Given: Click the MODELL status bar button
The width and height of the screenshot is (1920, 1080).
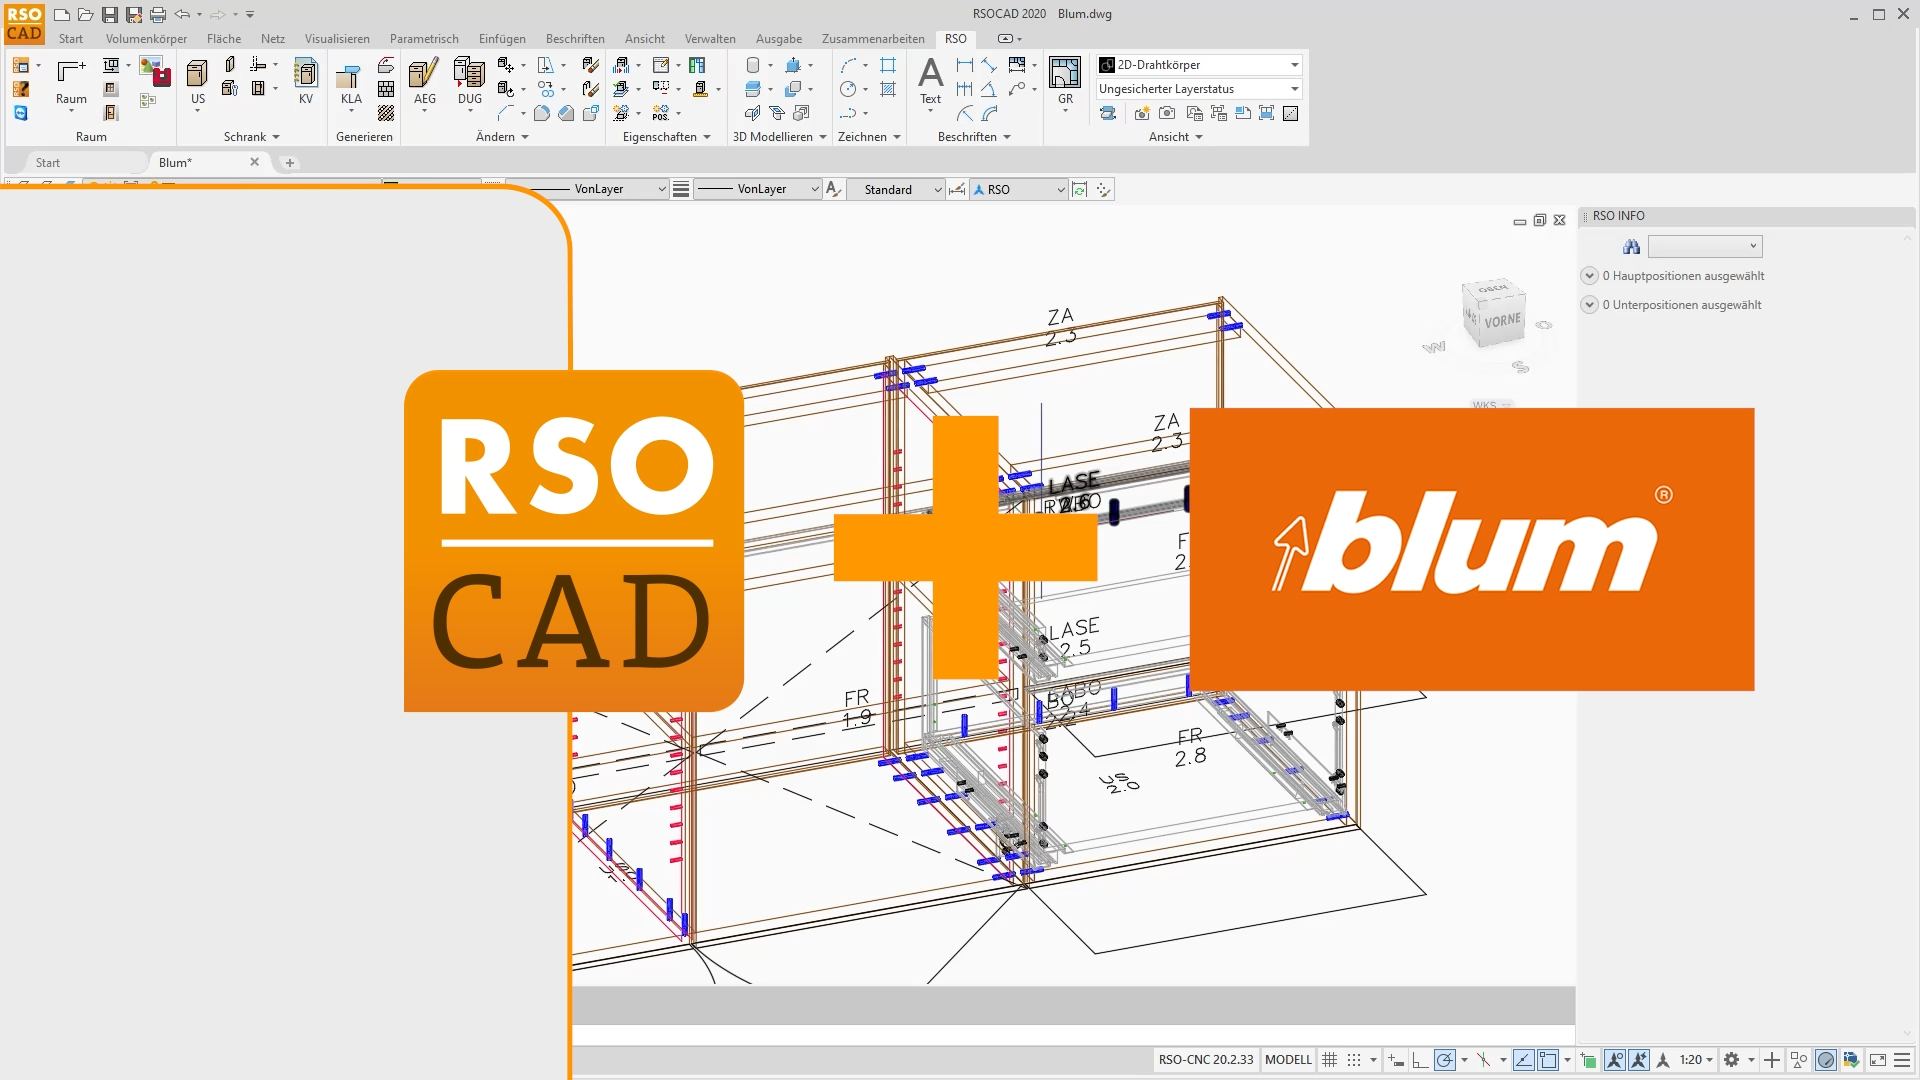Looking at the screenshot, I should tap(1287, 1060).
